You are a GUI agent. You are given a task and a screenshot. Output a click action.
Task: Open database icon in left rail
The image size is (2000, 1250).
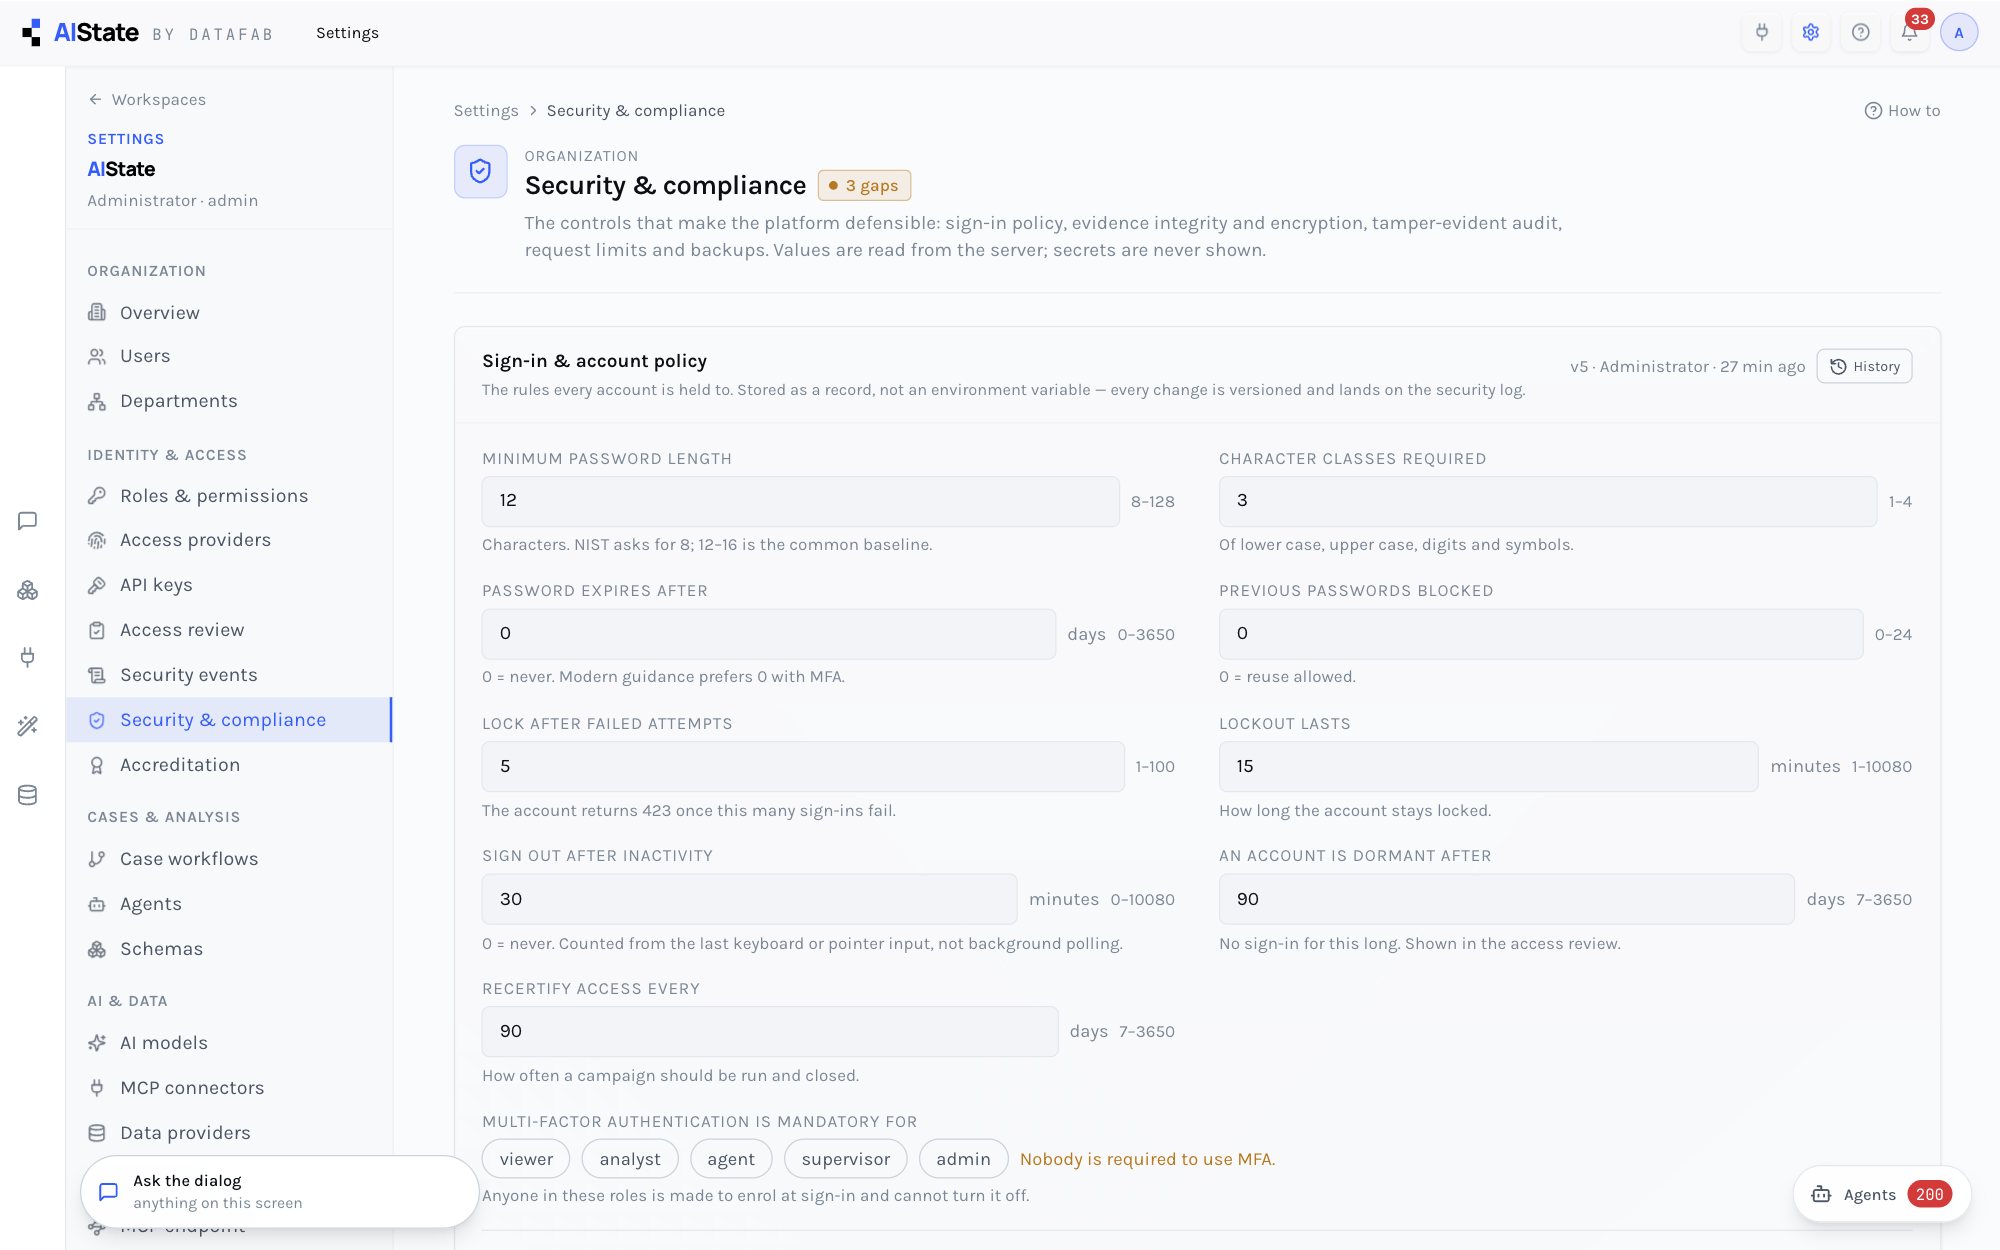(x=28, y=795)
